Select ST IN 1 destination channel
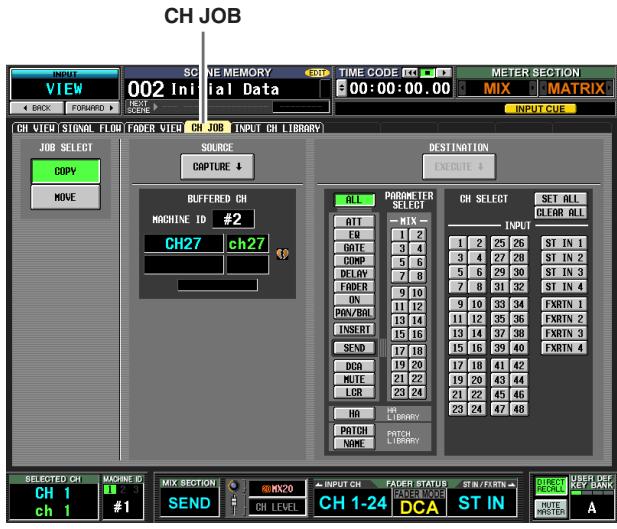The width and height of the screenshot is (617, 529). [564, 243]
